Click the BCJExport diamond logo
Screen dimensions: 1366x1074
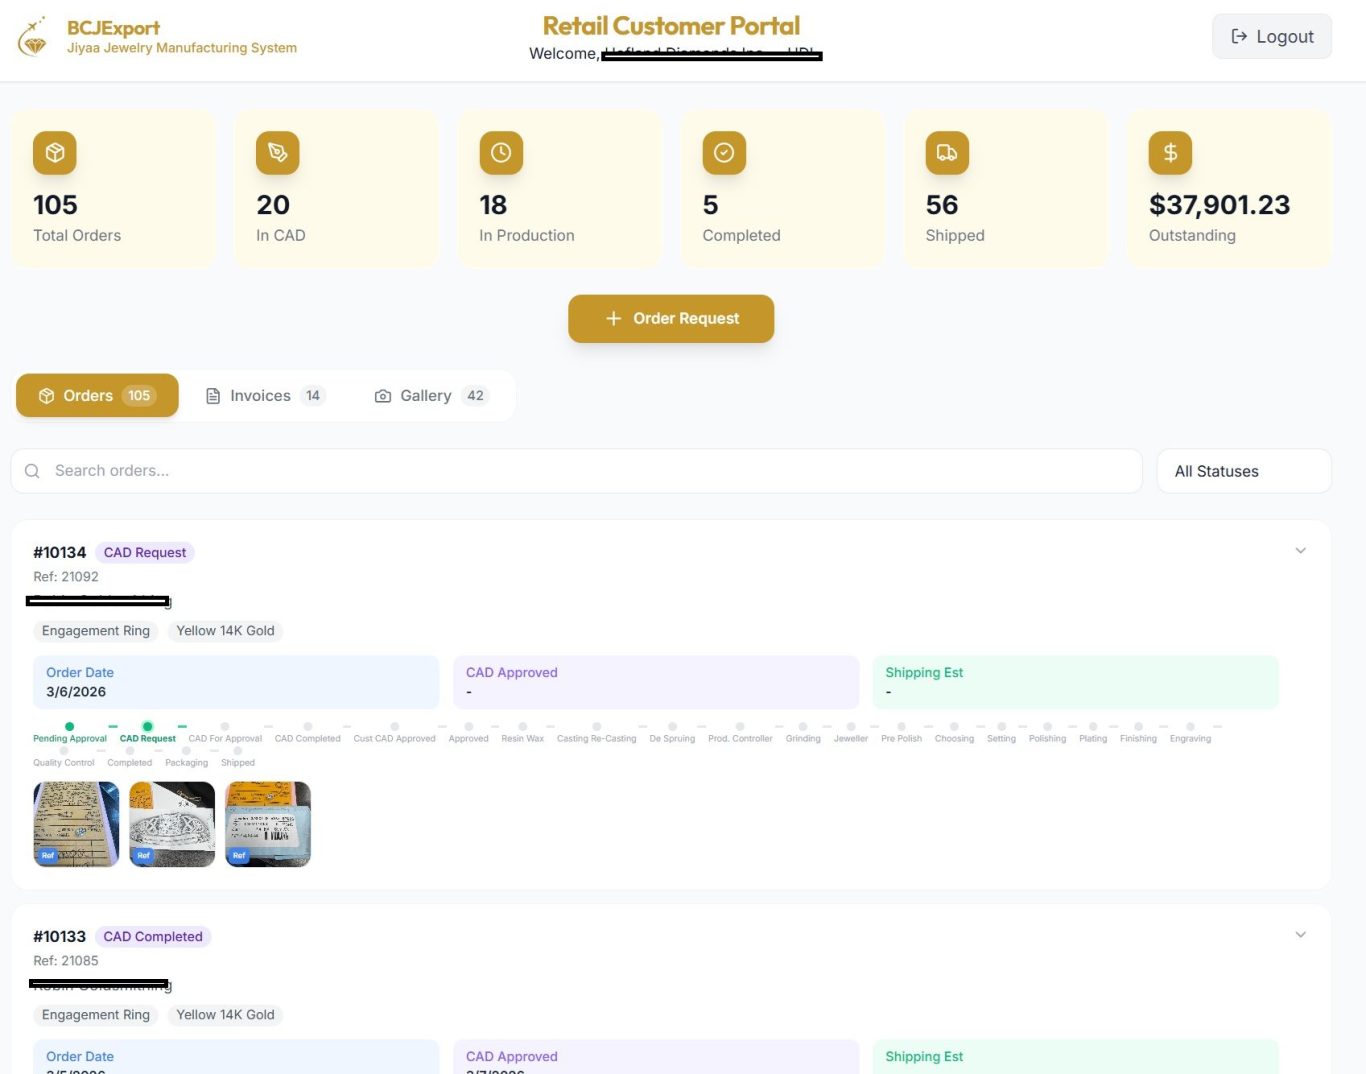(34, 38)
